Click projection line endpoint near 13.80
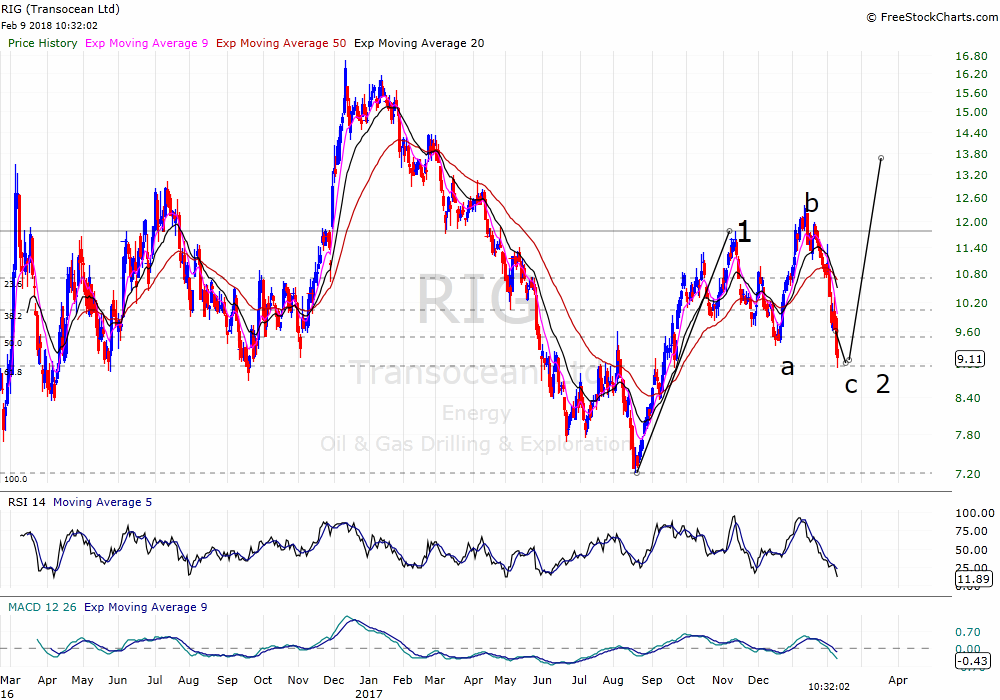This screenshot has width=1000, height=700. click(881, 157)
